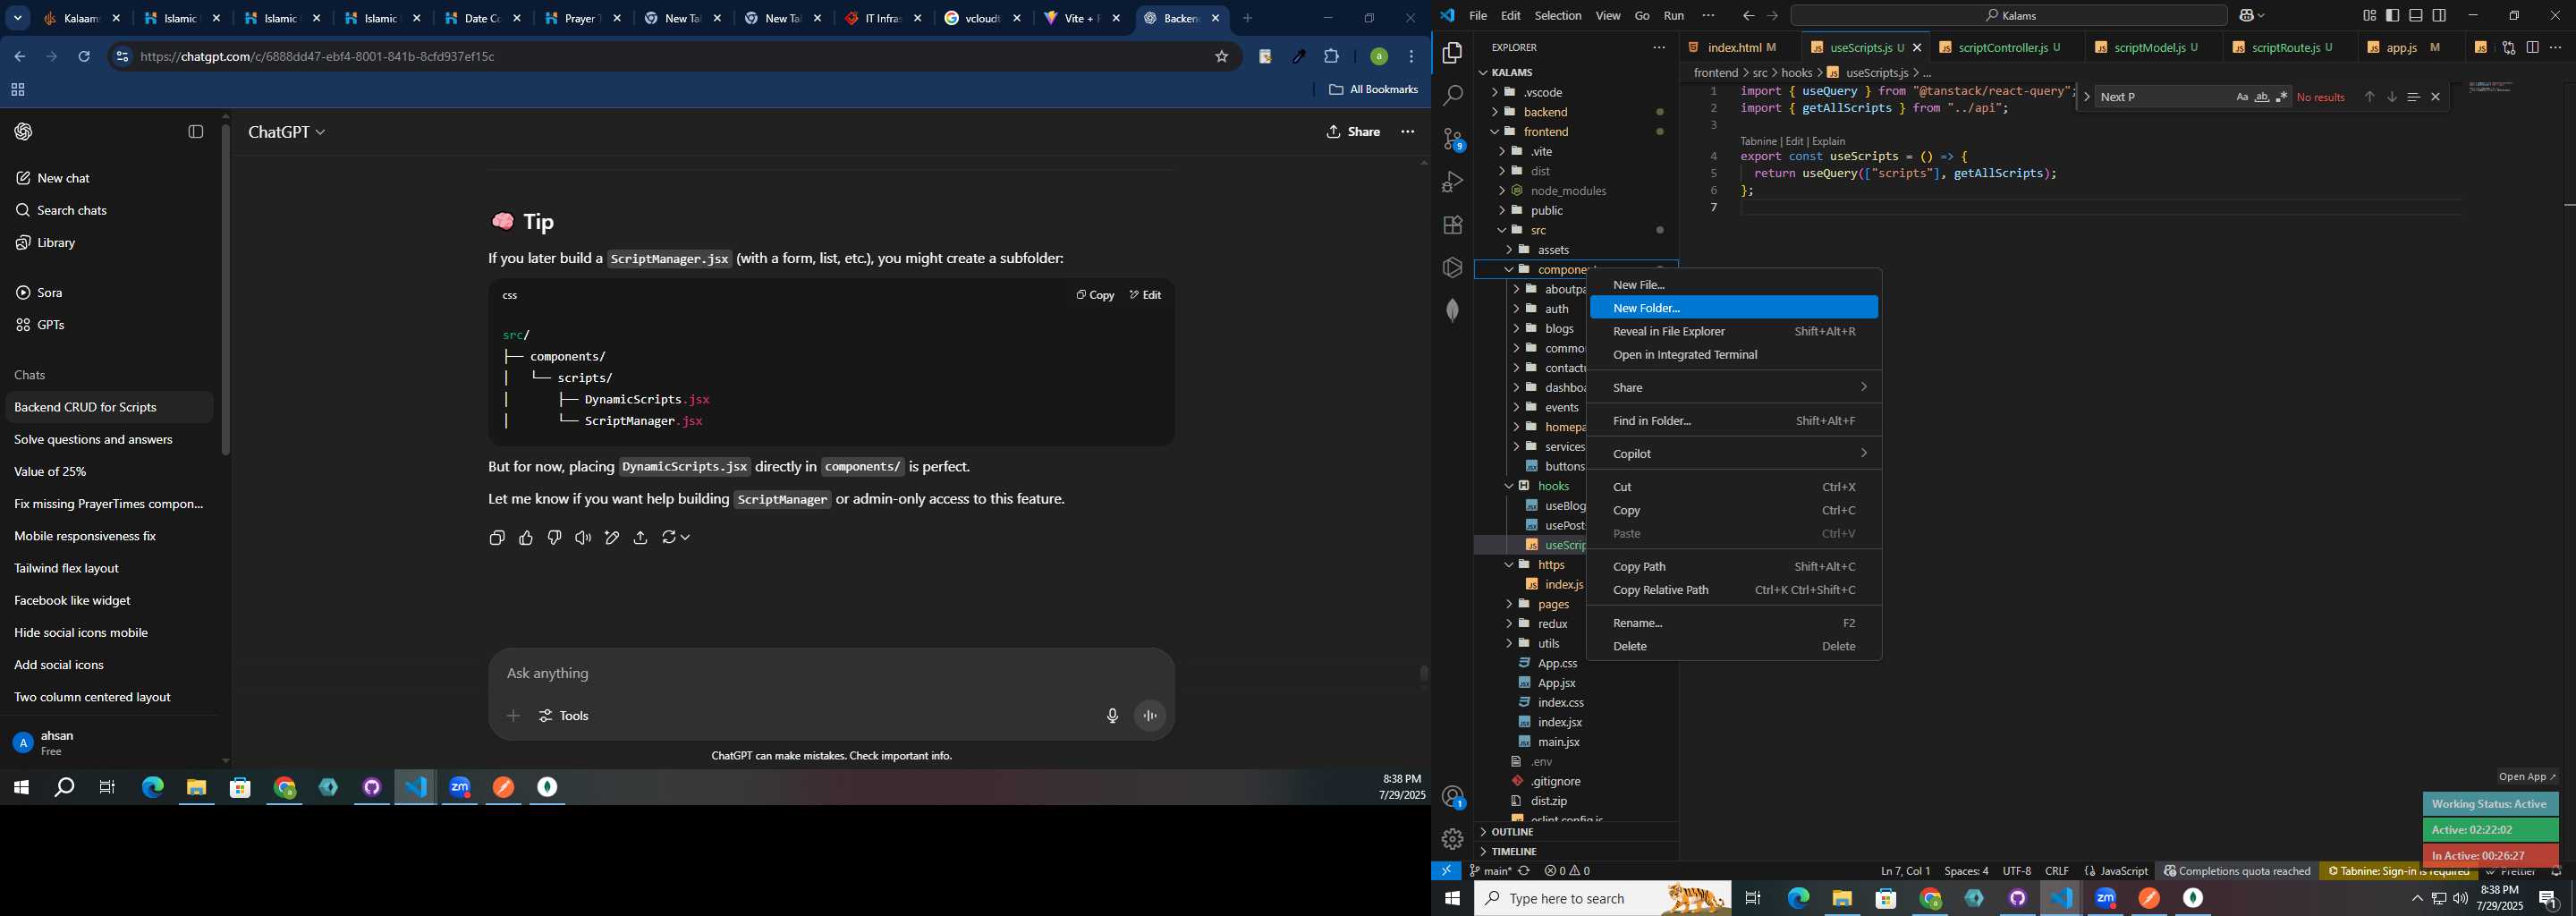Close the find widget in the editor
The image size is (2576, 916).
pyautogui.click(x=2436, y=97)
